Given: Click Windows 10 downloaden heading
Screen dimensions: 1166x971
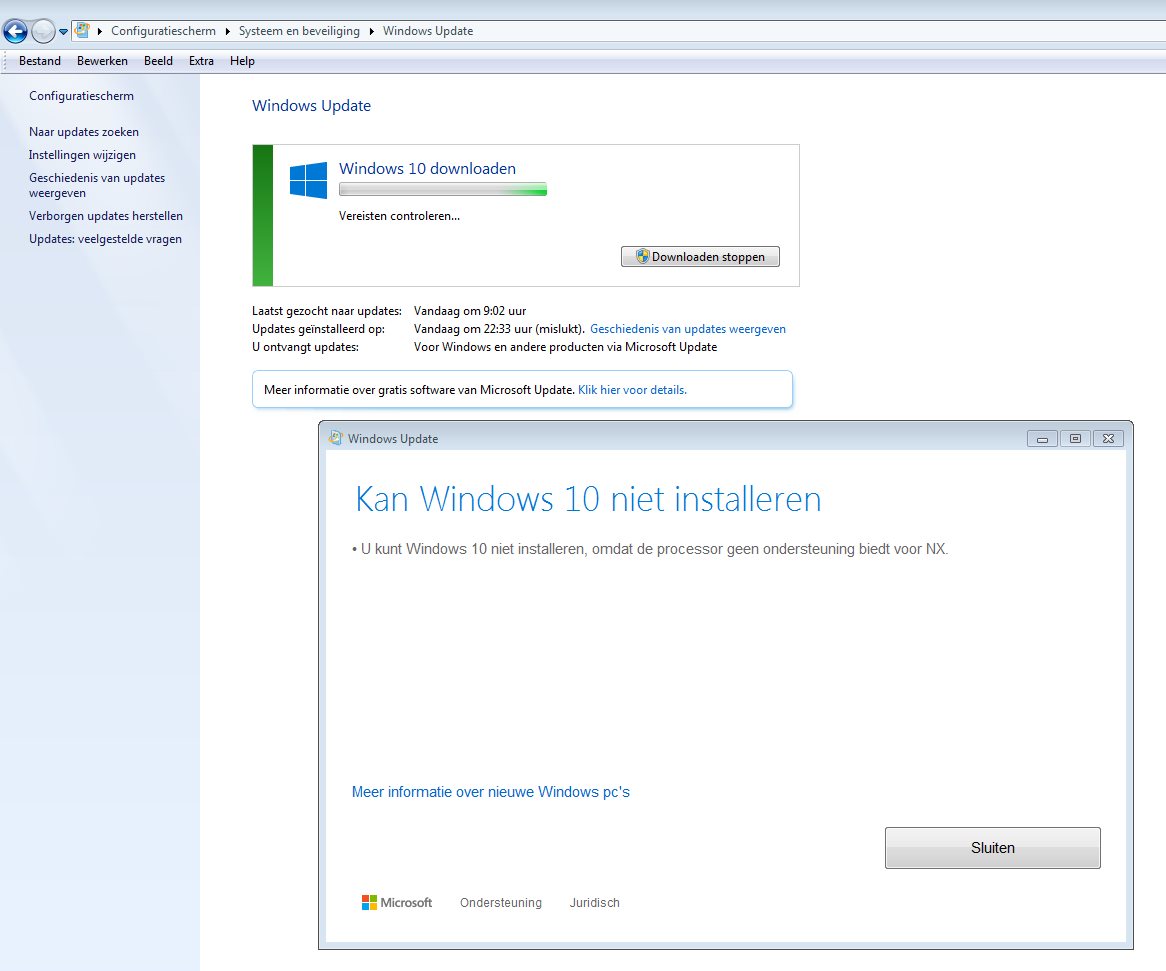Looking at the screenshot, I should [427, 169].
